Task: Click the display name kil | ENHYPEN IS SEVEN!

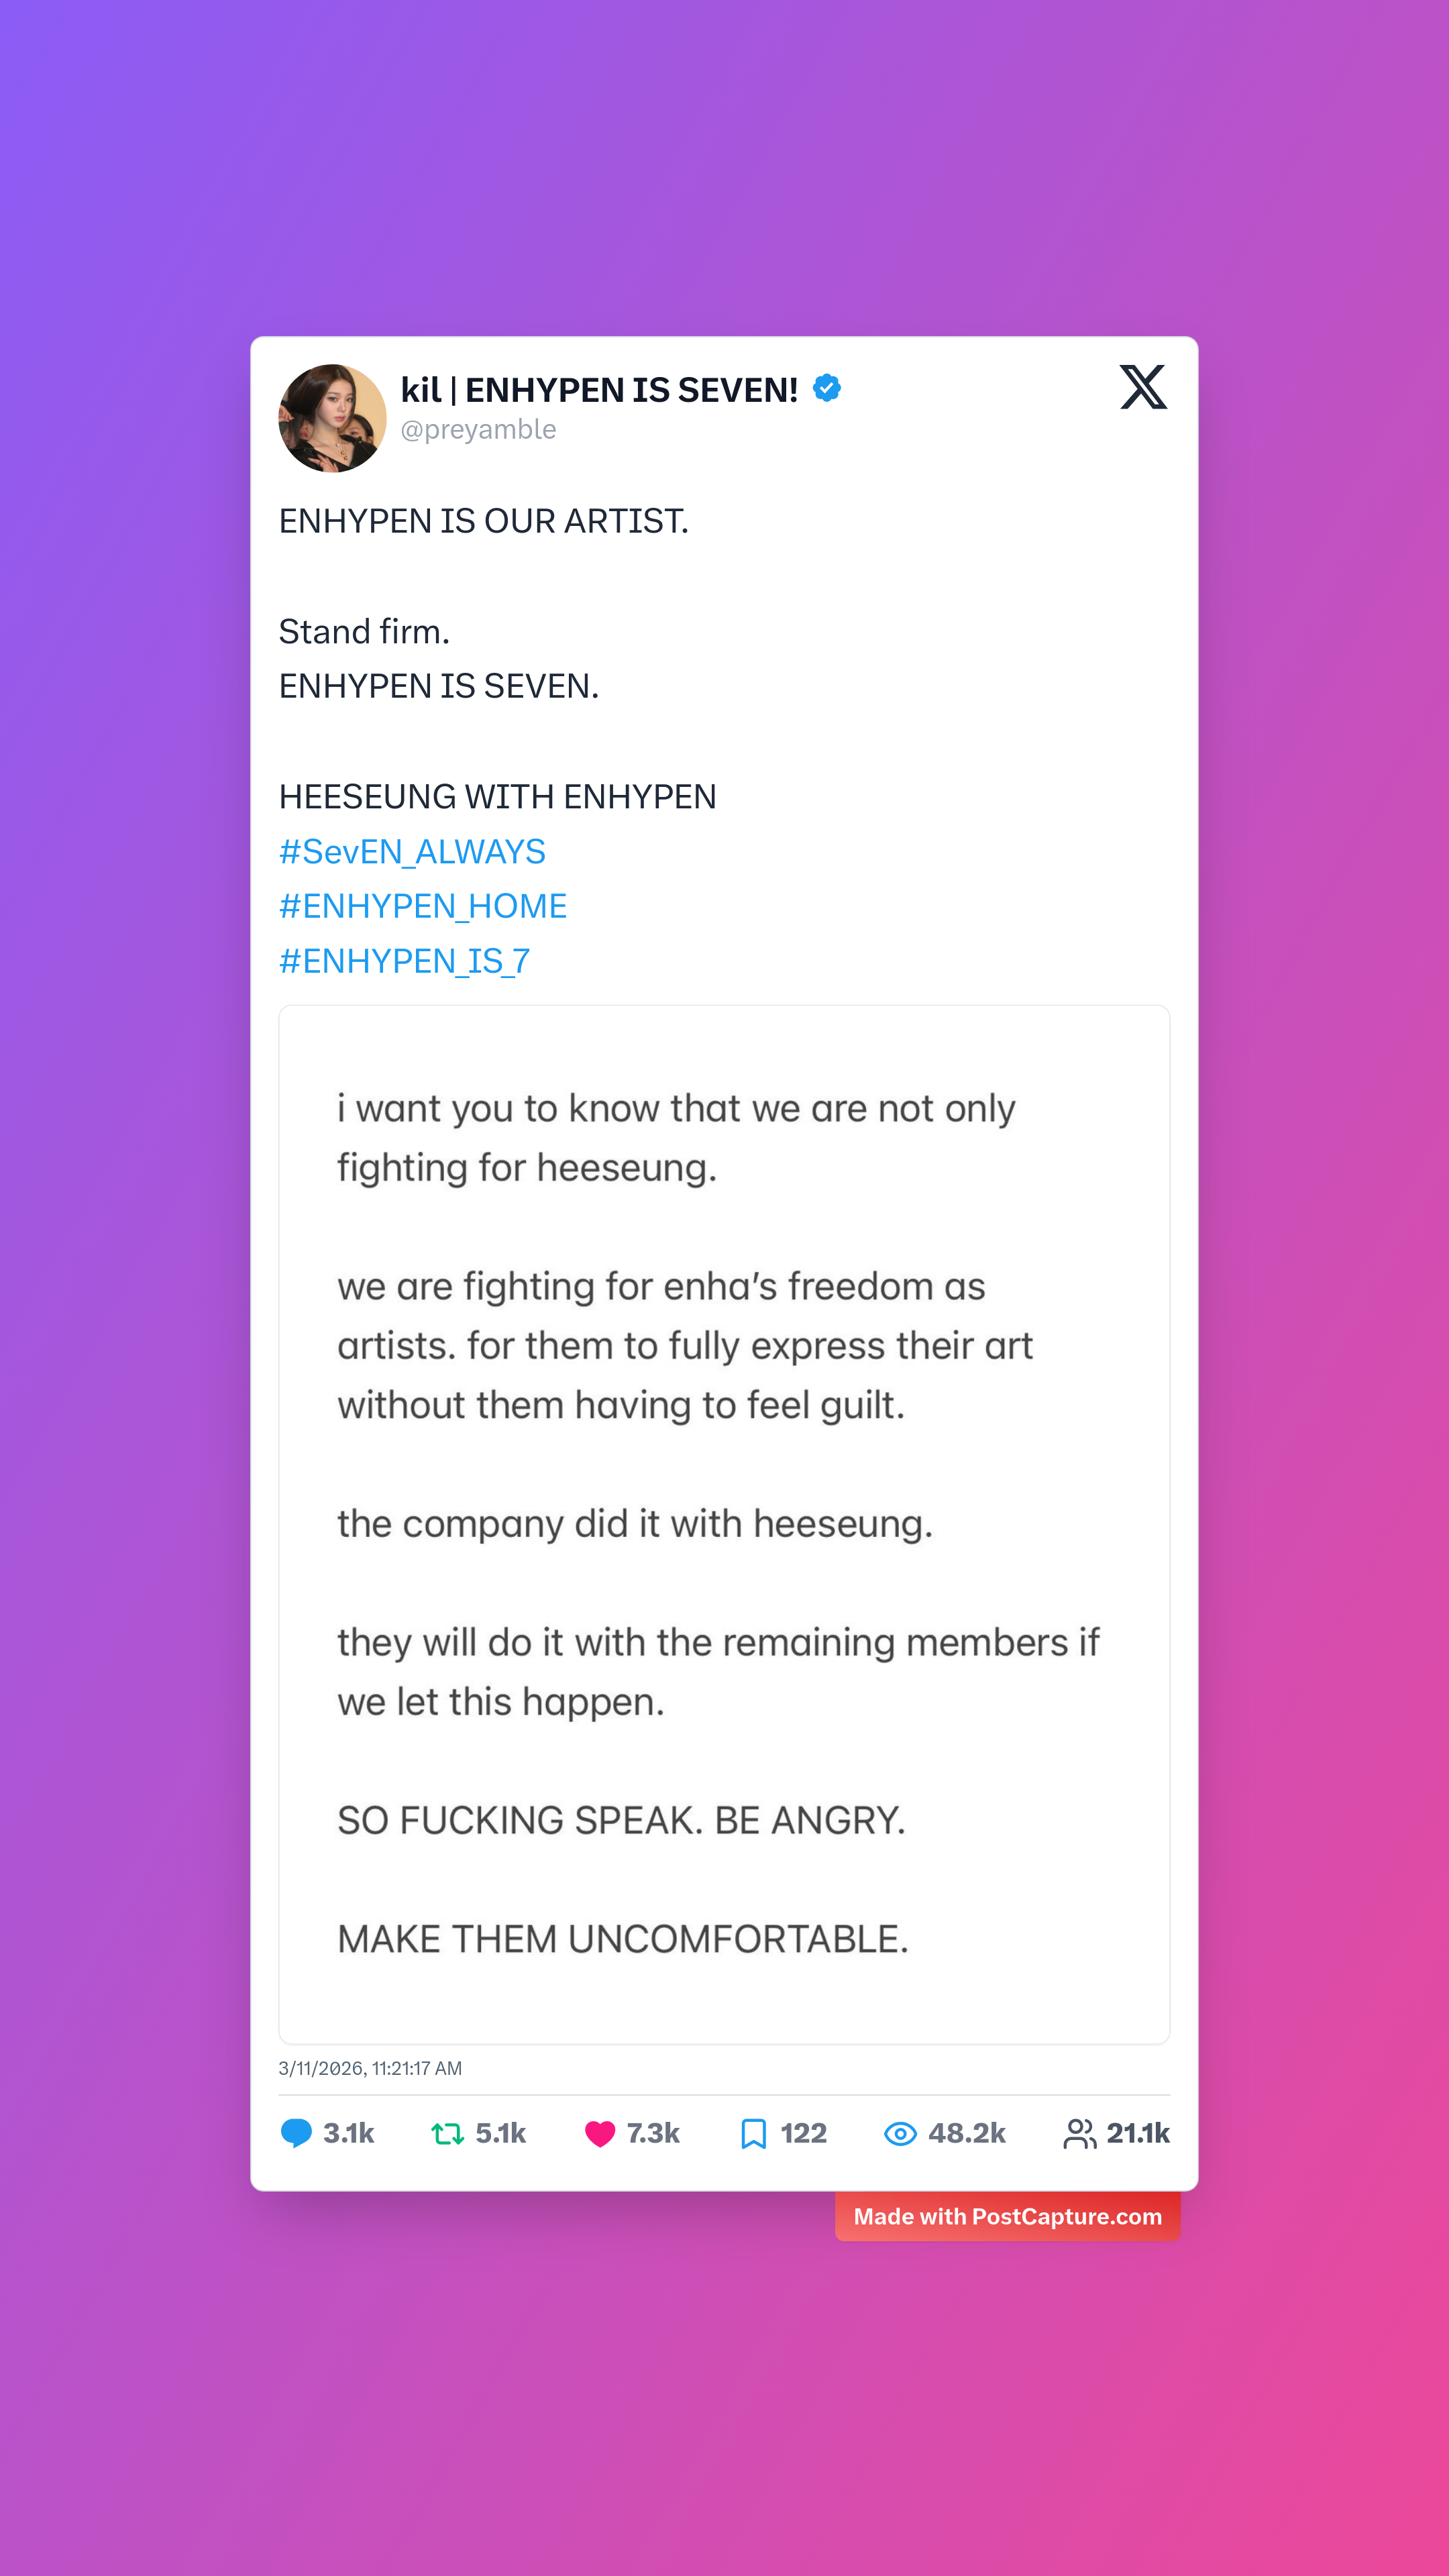Action: pyautogui.click(x=599, y=389)
